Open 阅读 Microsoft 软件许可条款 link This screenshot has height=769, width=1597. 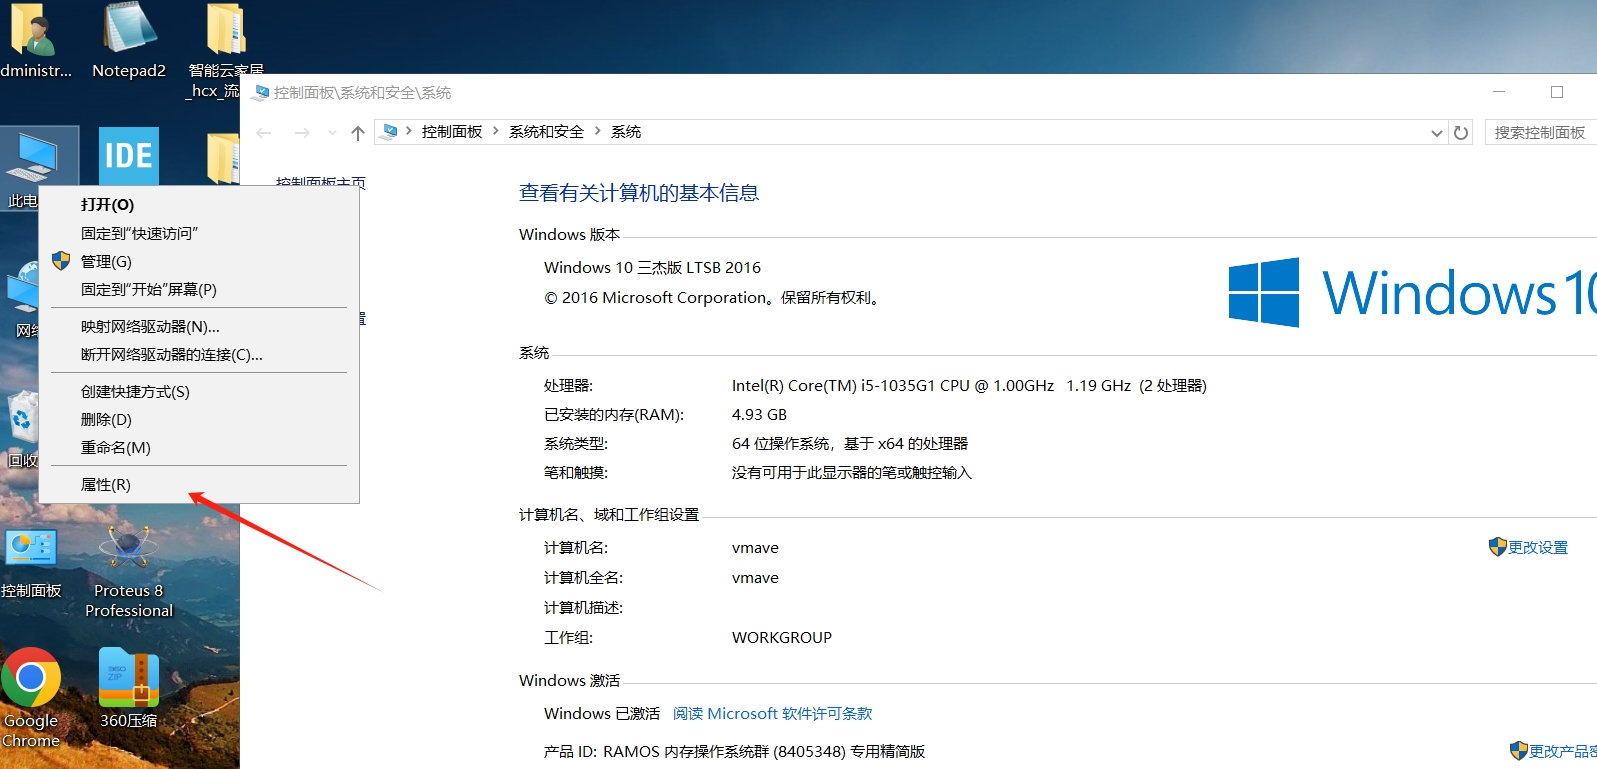[772, 713]
